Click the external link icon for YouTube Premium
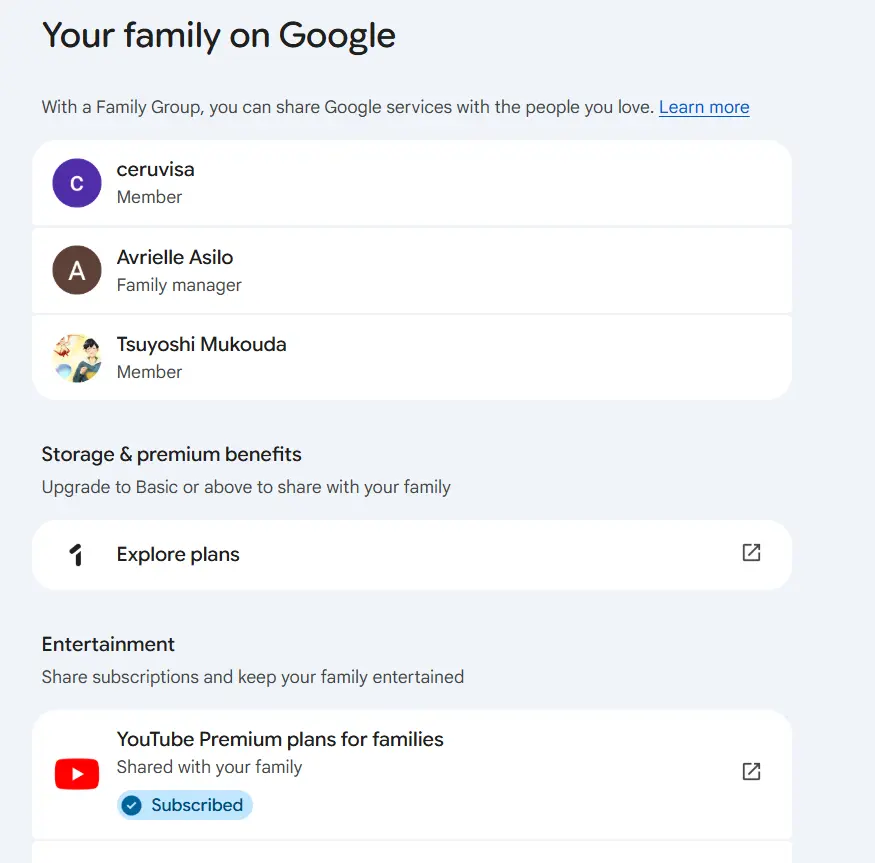 pyautogui.click(x=751, y=771)
